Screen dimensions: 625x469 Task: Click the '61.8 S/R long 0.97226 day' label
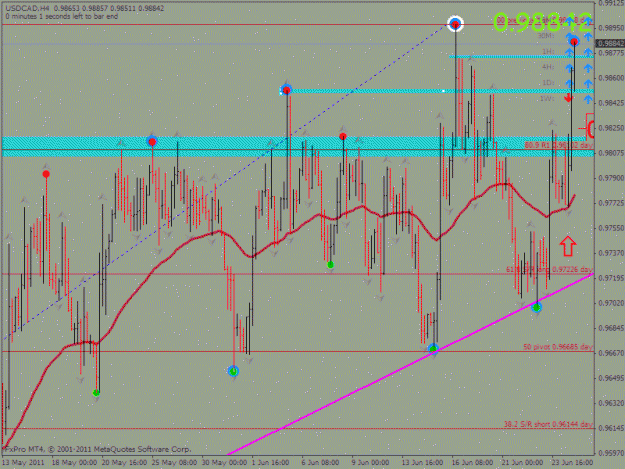pos(550,270)
